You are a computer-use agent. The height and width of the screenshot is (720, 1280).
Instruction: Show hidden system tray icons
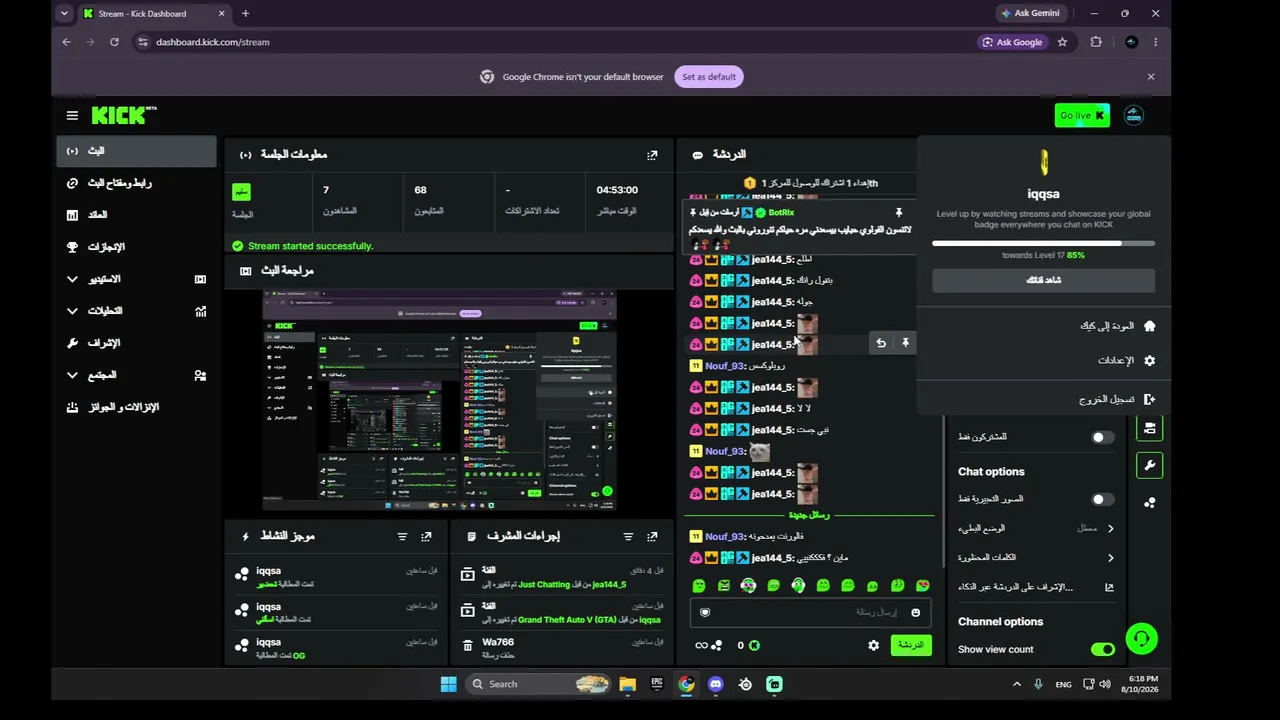click(1017, 684)
